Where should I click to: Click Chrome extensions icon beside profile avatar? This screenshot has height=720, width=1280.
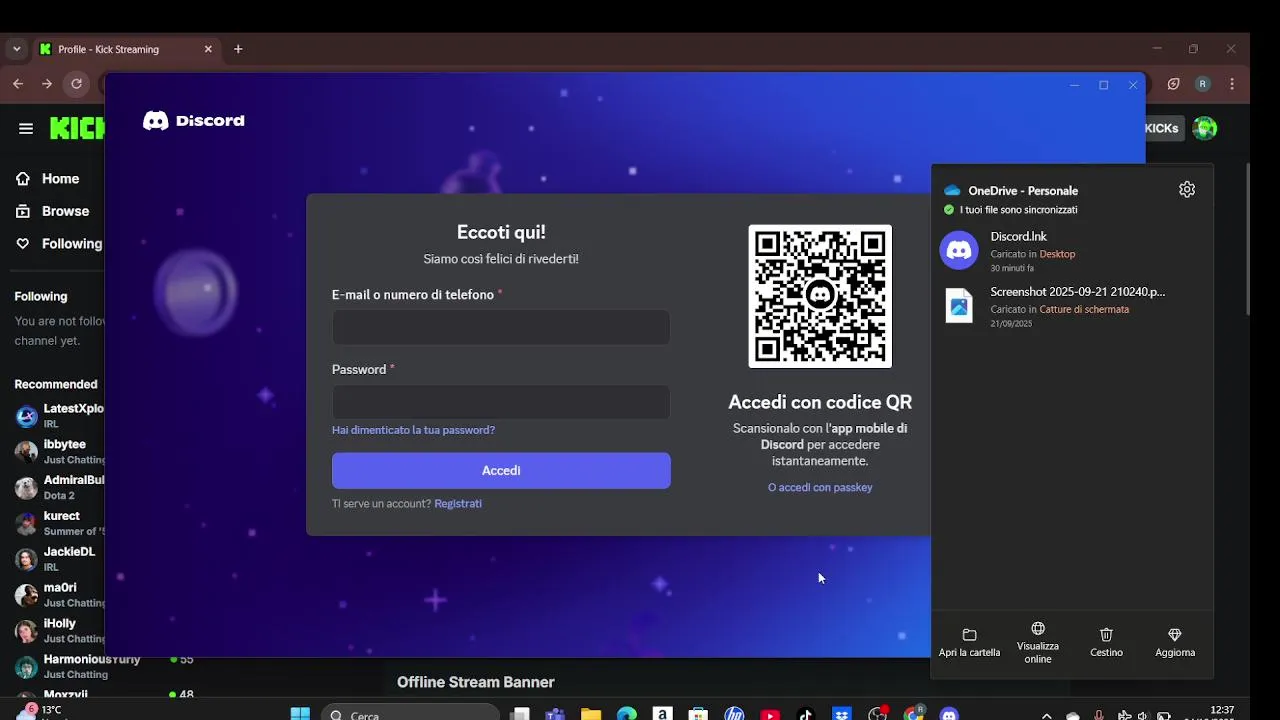(1174, 84)
